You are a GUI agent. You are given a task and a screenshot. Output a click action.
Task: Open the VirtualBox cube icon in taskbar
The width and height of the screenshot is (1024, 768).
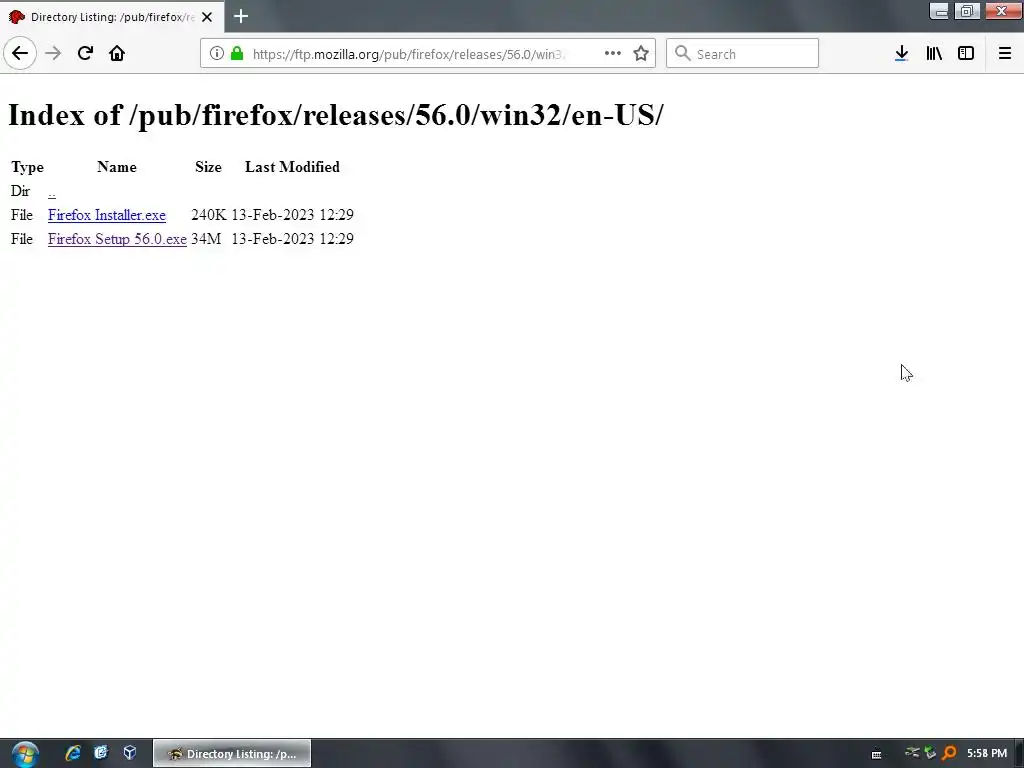[130, 753]
